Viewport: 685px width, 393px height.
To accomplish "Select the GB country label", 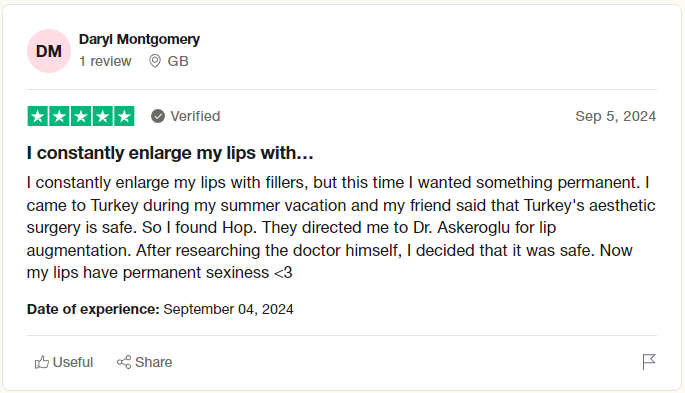I will click(x=178, y=61).
